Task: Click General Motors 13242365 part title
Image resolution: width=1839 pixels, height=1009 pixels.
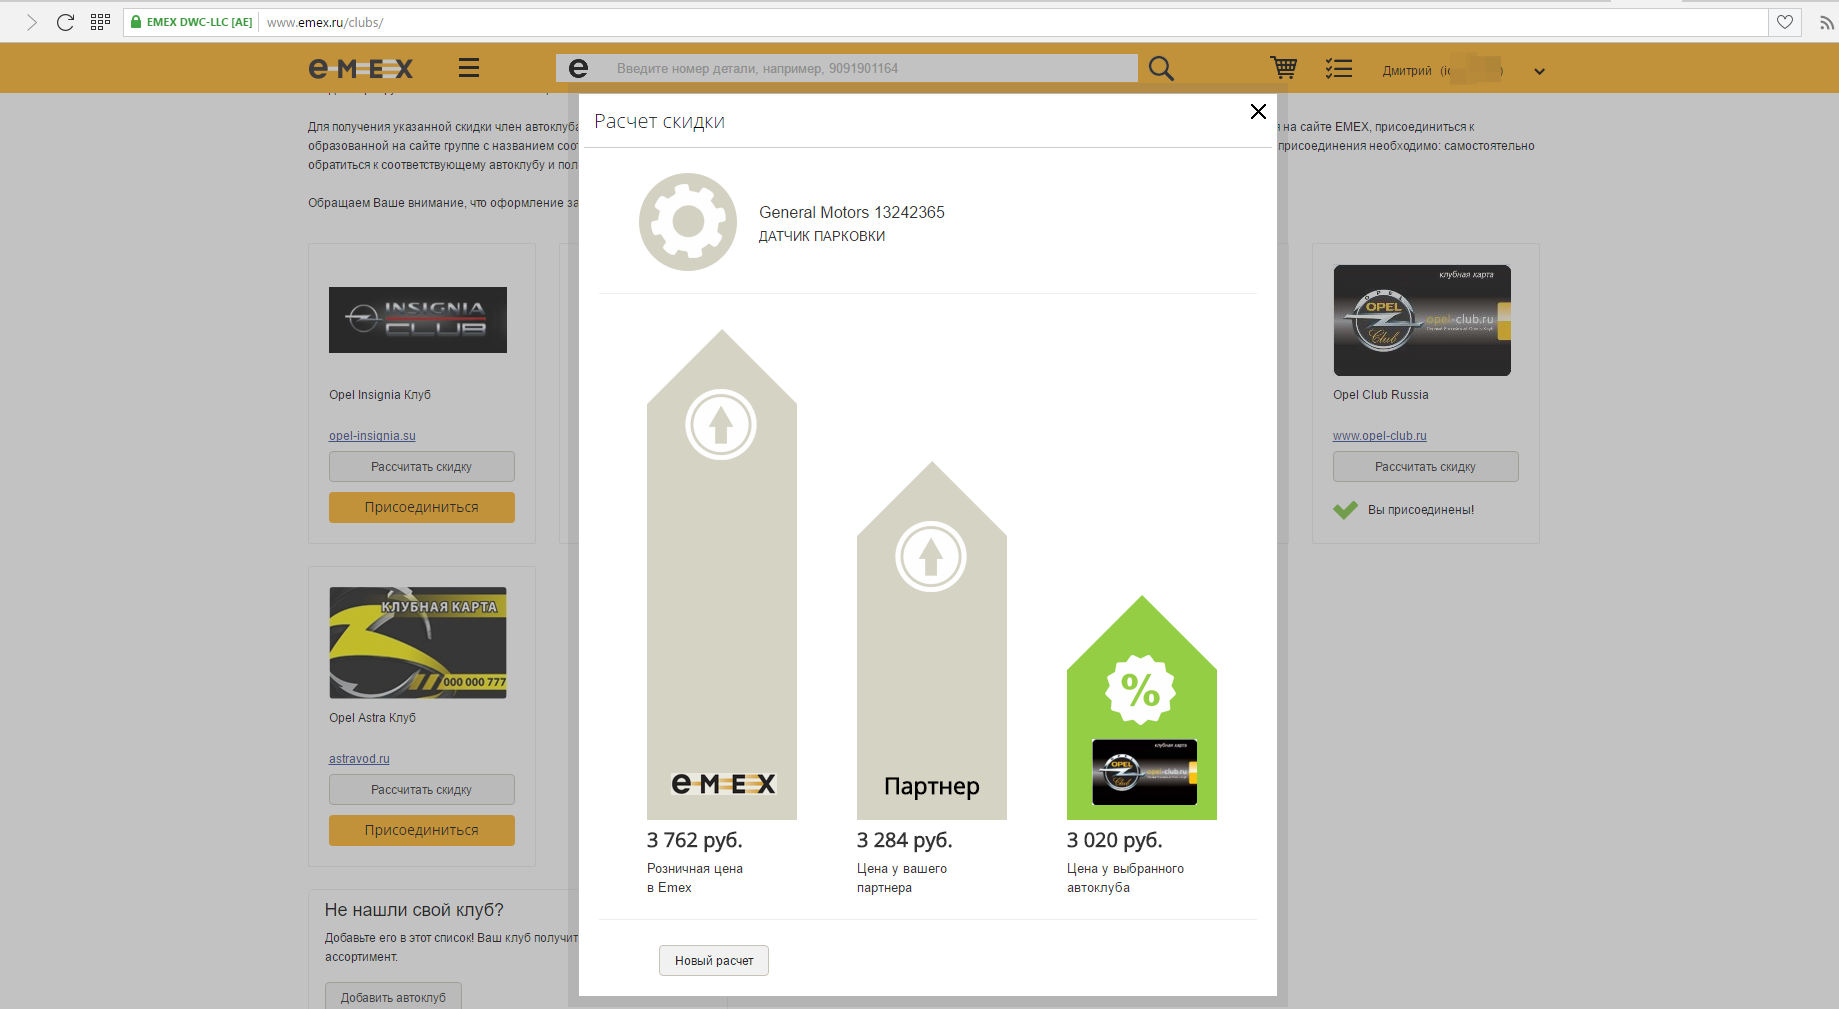Action: coord(852,212)
